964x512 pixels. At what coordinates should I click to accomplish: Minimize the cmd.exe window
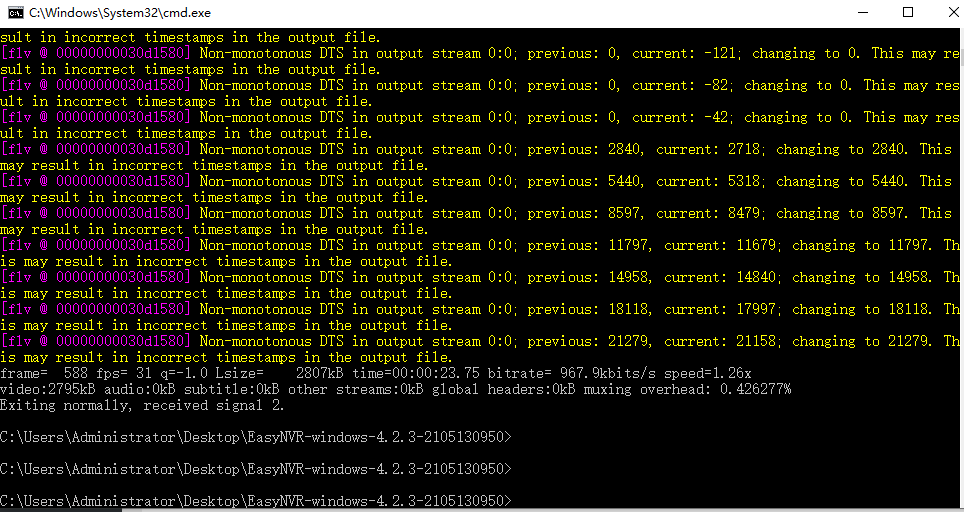(862, 12)
